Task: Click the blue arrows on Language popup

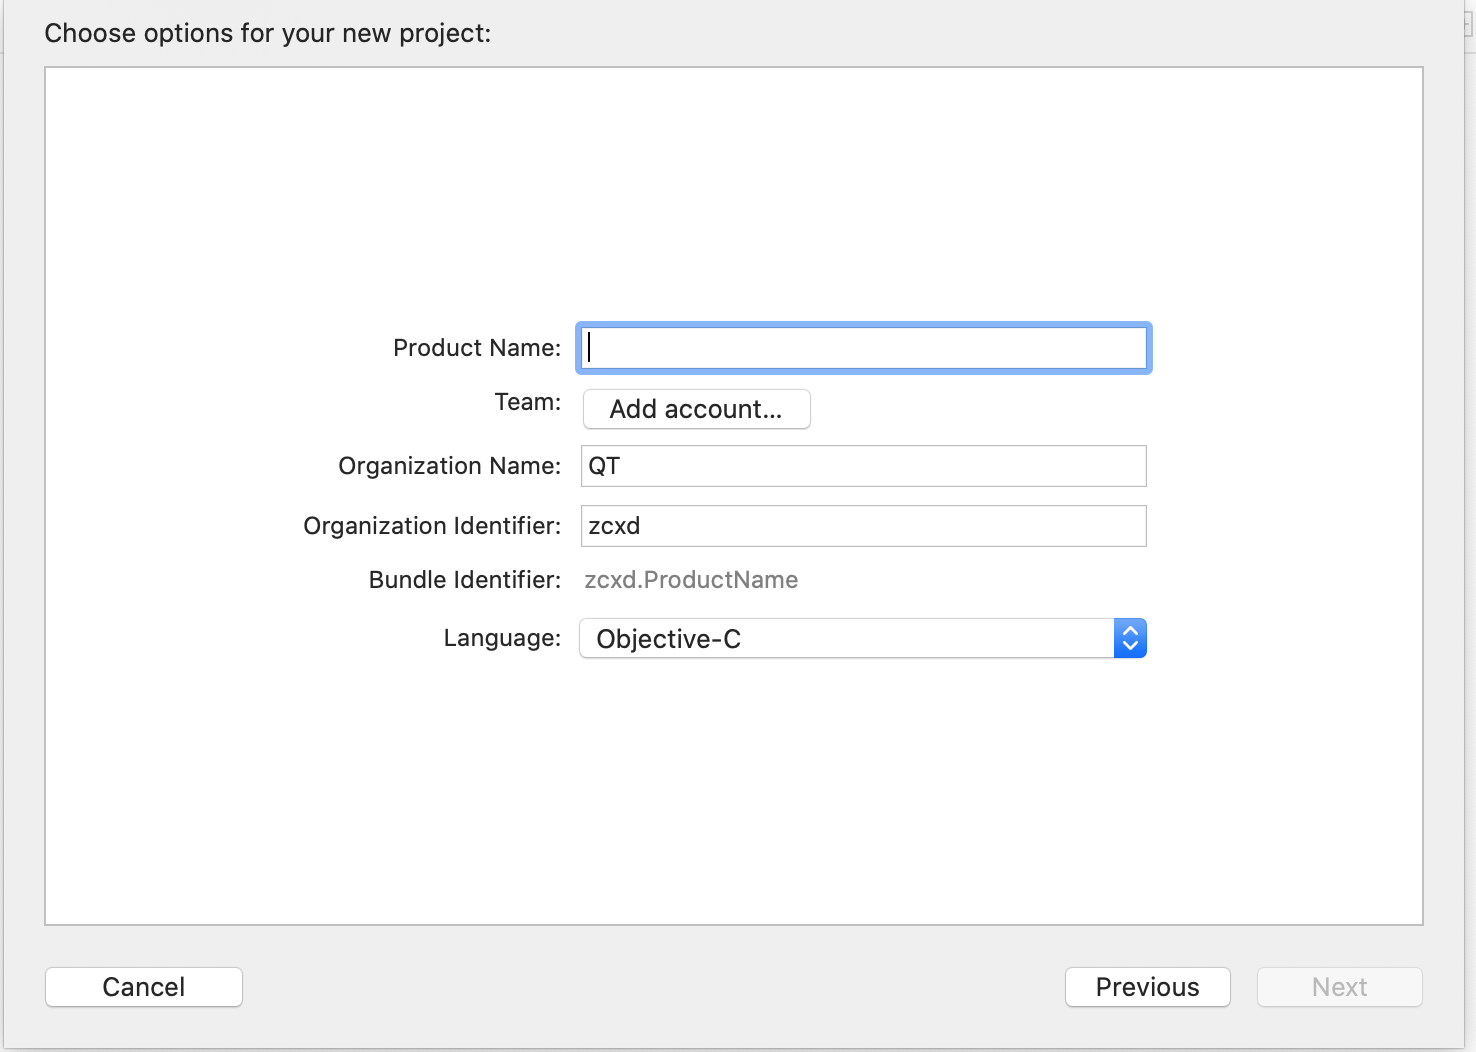Action: click(1130, 639)
